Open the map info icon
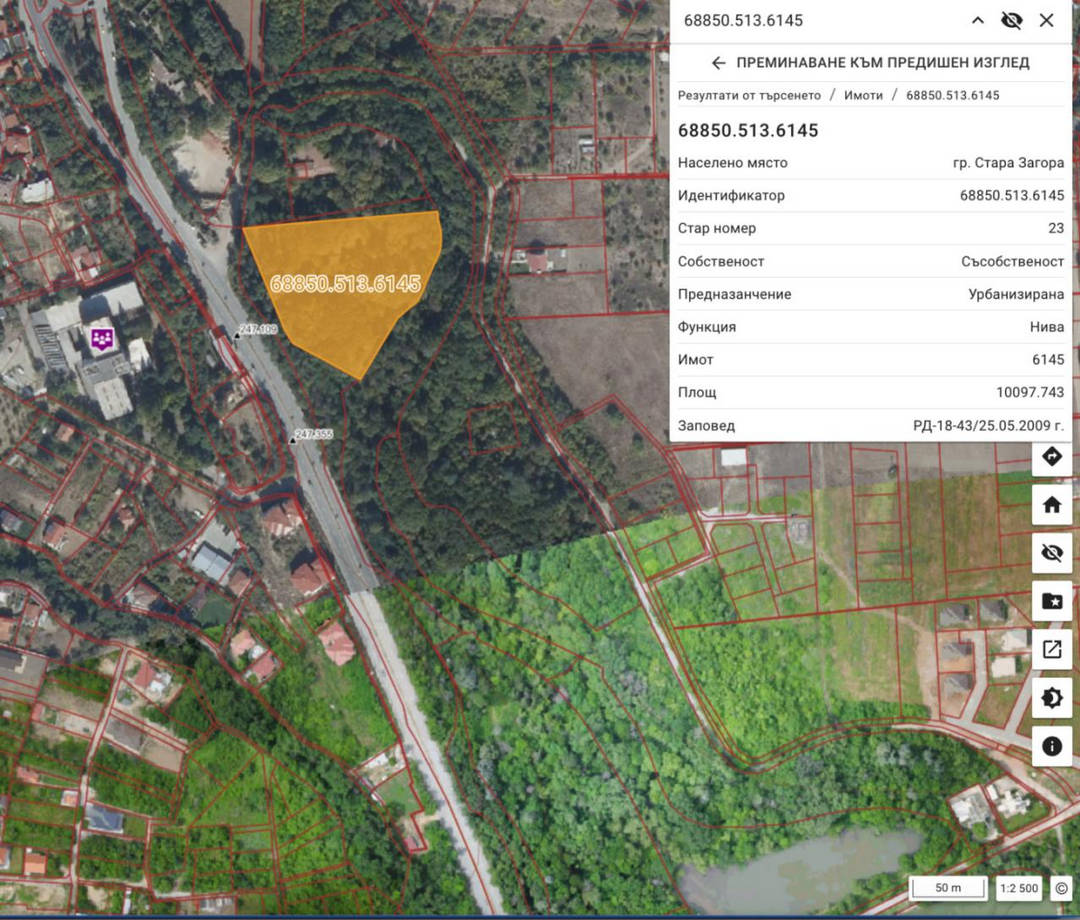Screen dimensions: 1080x920 pos(1051,746)
